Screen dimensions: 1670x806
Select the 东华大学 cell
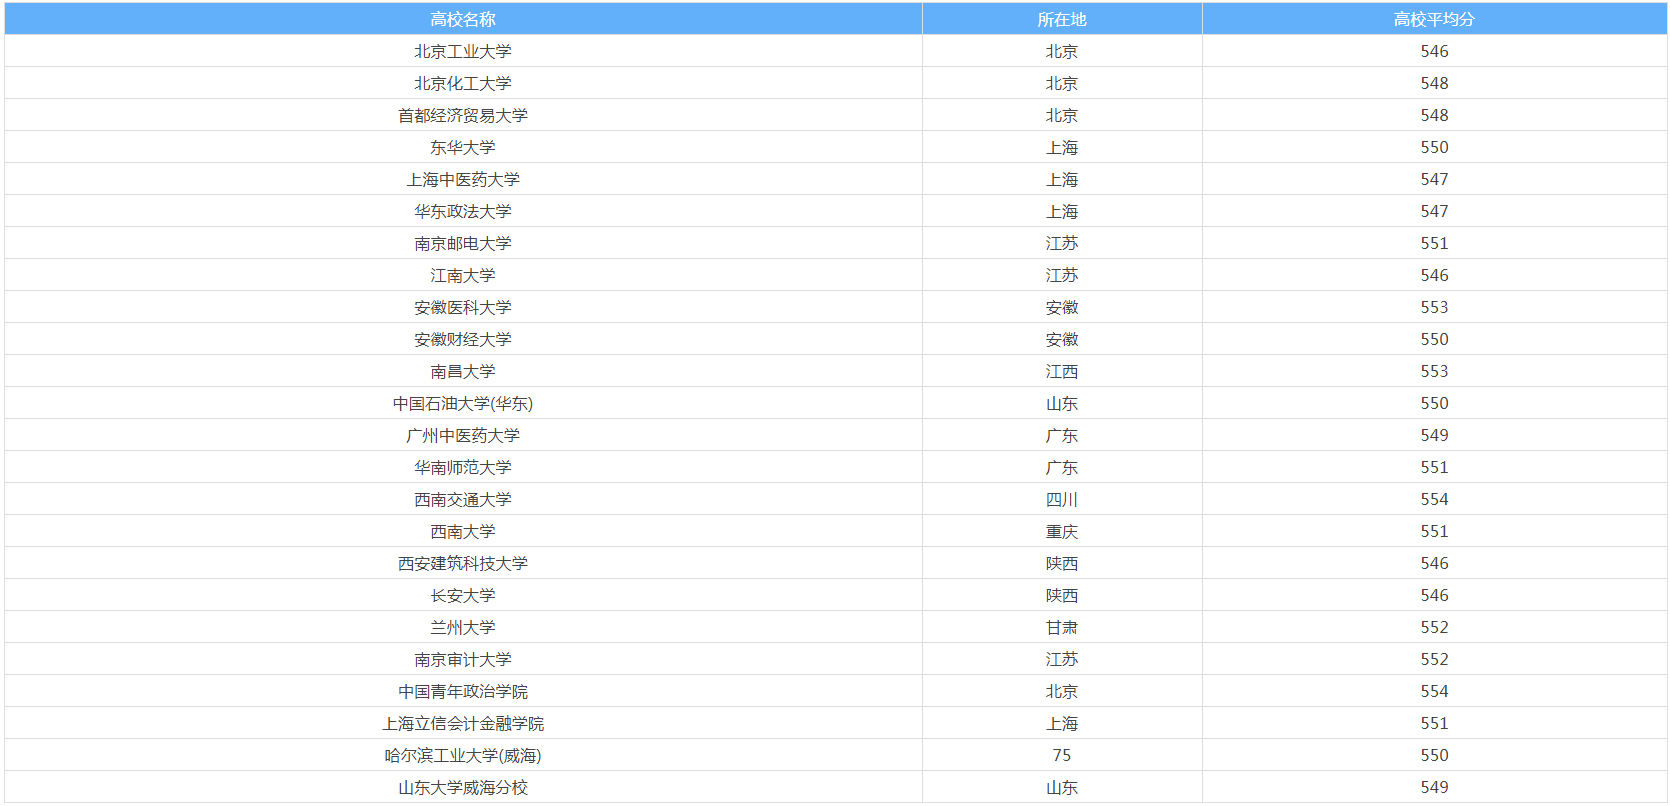point(463,147)
